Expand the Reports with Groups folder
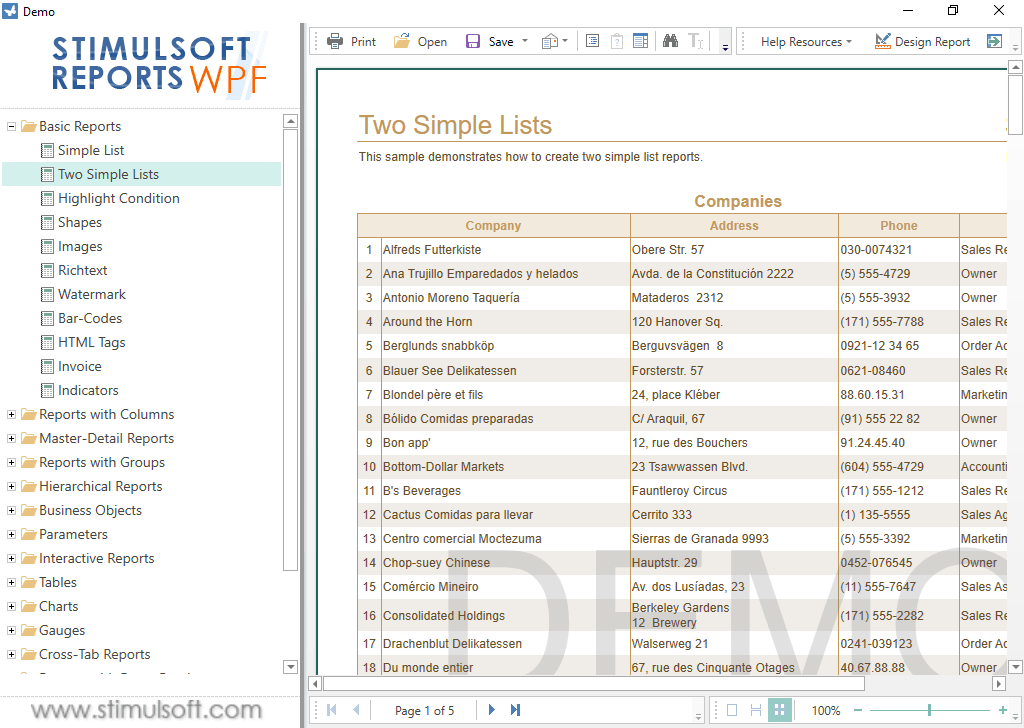The width and height of the screenshot is (1024, 728). tap(10, 462)
